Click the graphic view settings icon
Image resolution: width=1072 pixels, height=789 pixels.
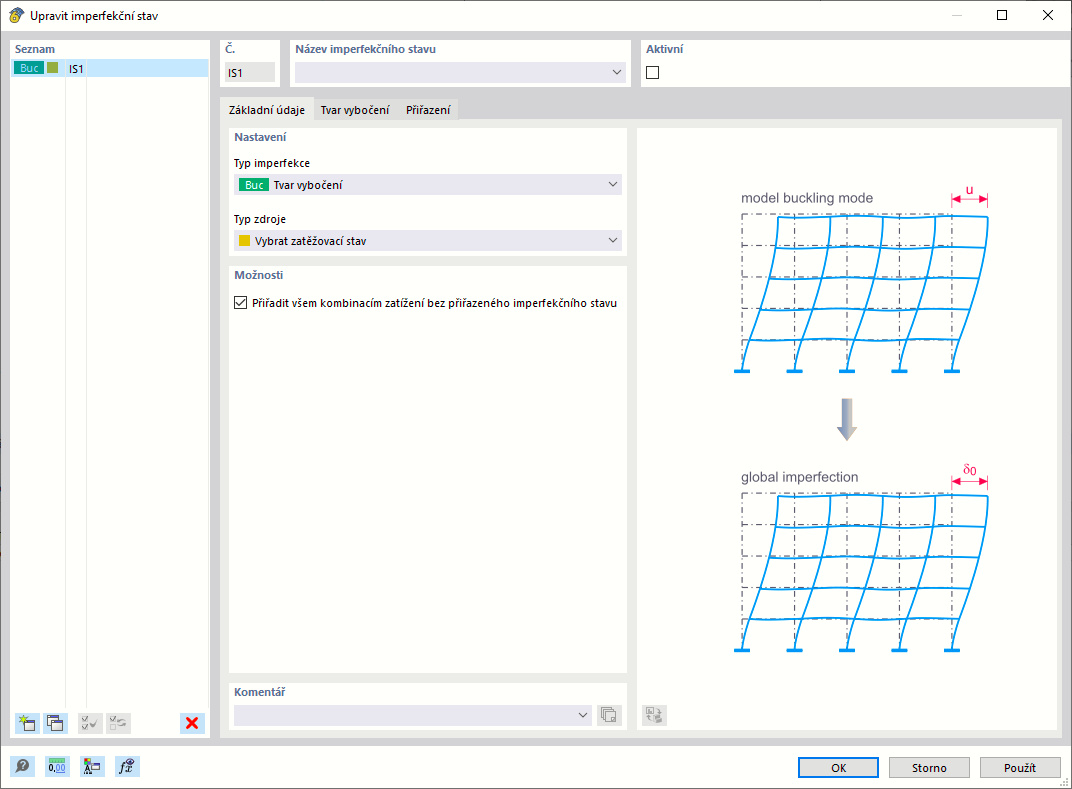tap(654, 715)
